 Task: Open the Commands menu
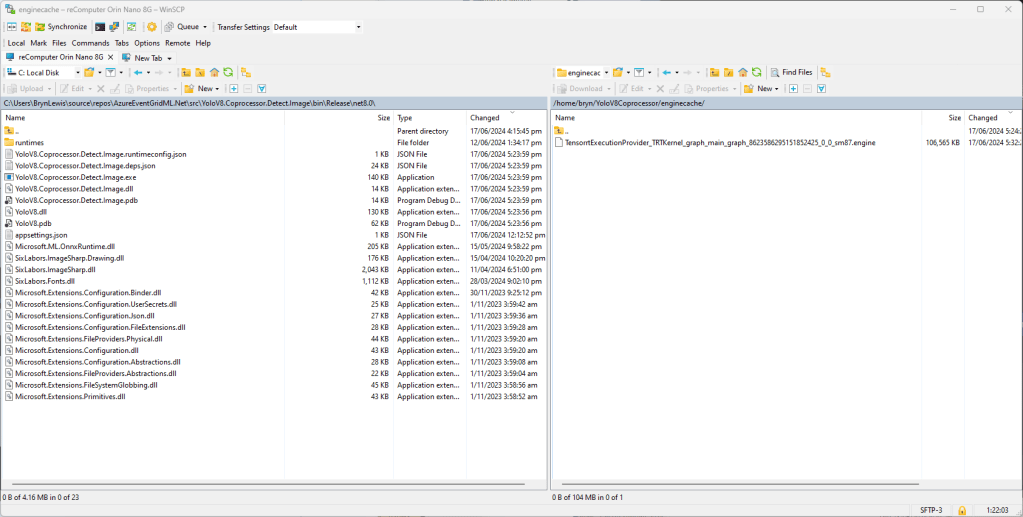pyautogui.click(x=90, y=43)
